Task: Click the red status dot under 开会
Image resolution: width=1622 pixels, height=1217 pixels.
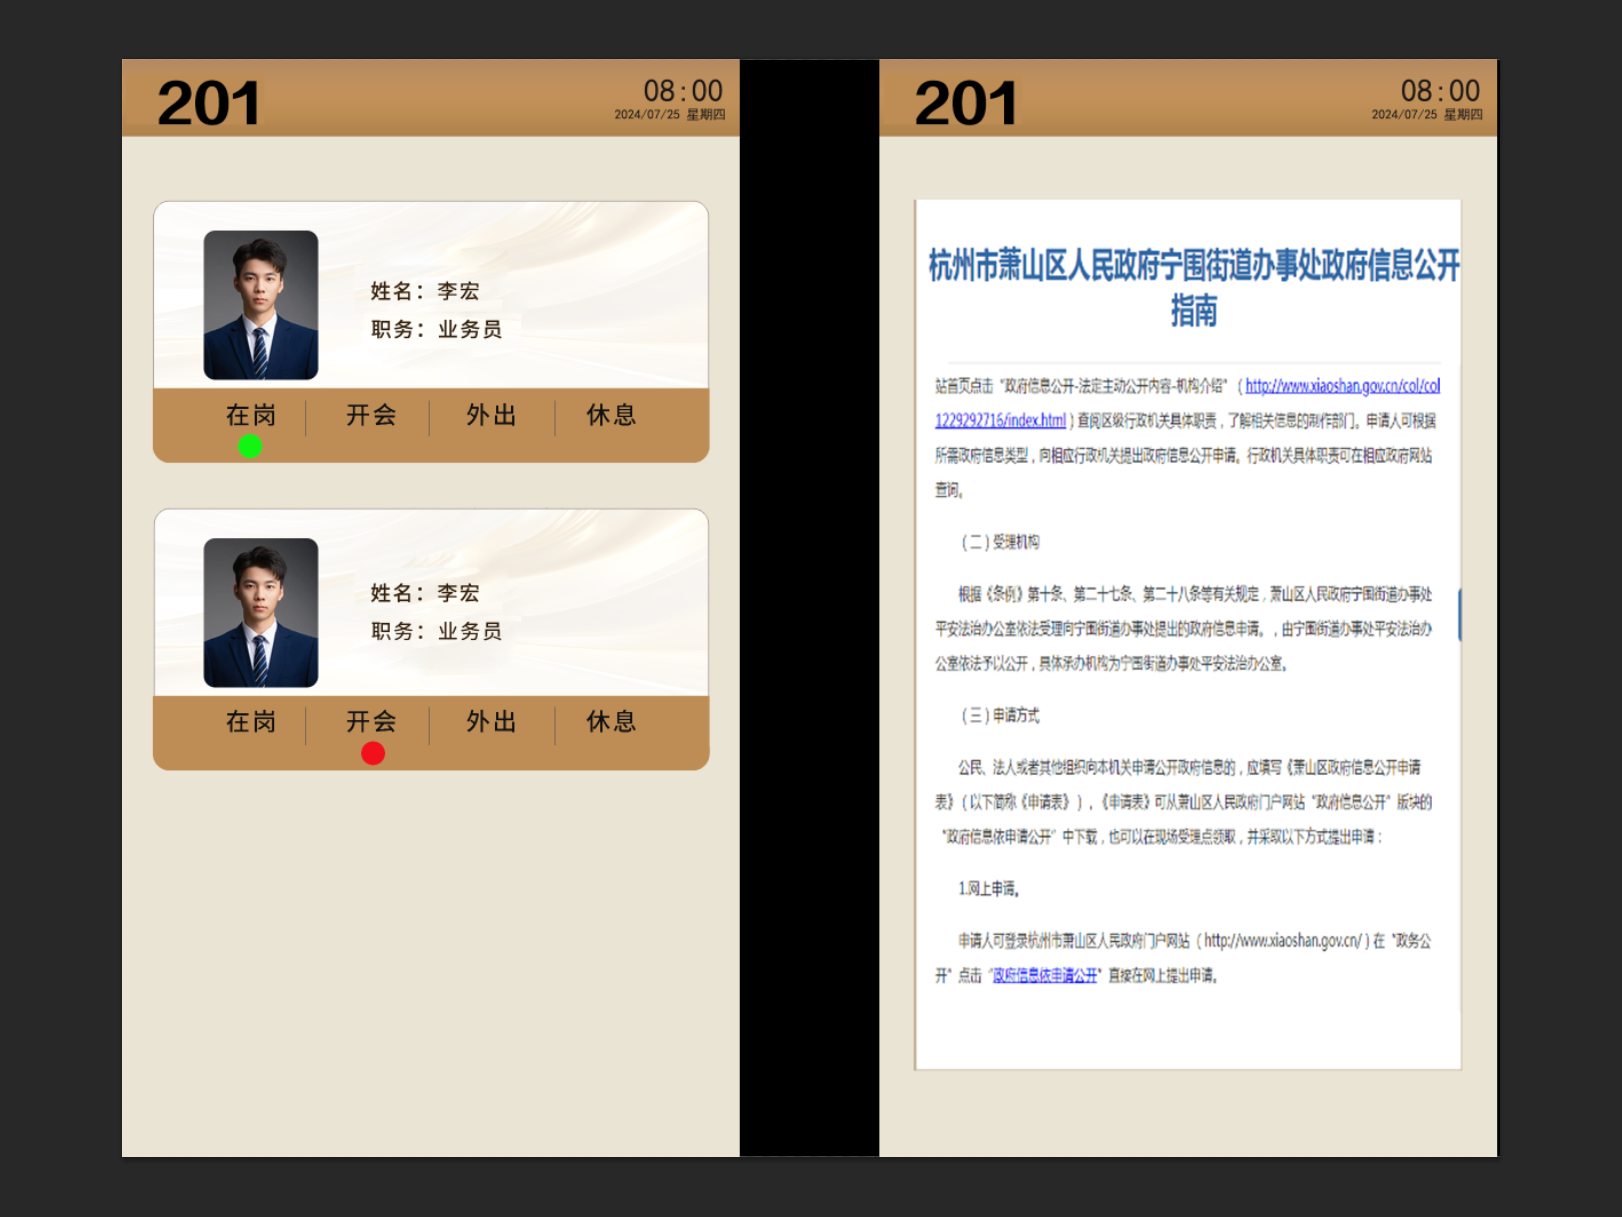Action: tap(373, 754)
